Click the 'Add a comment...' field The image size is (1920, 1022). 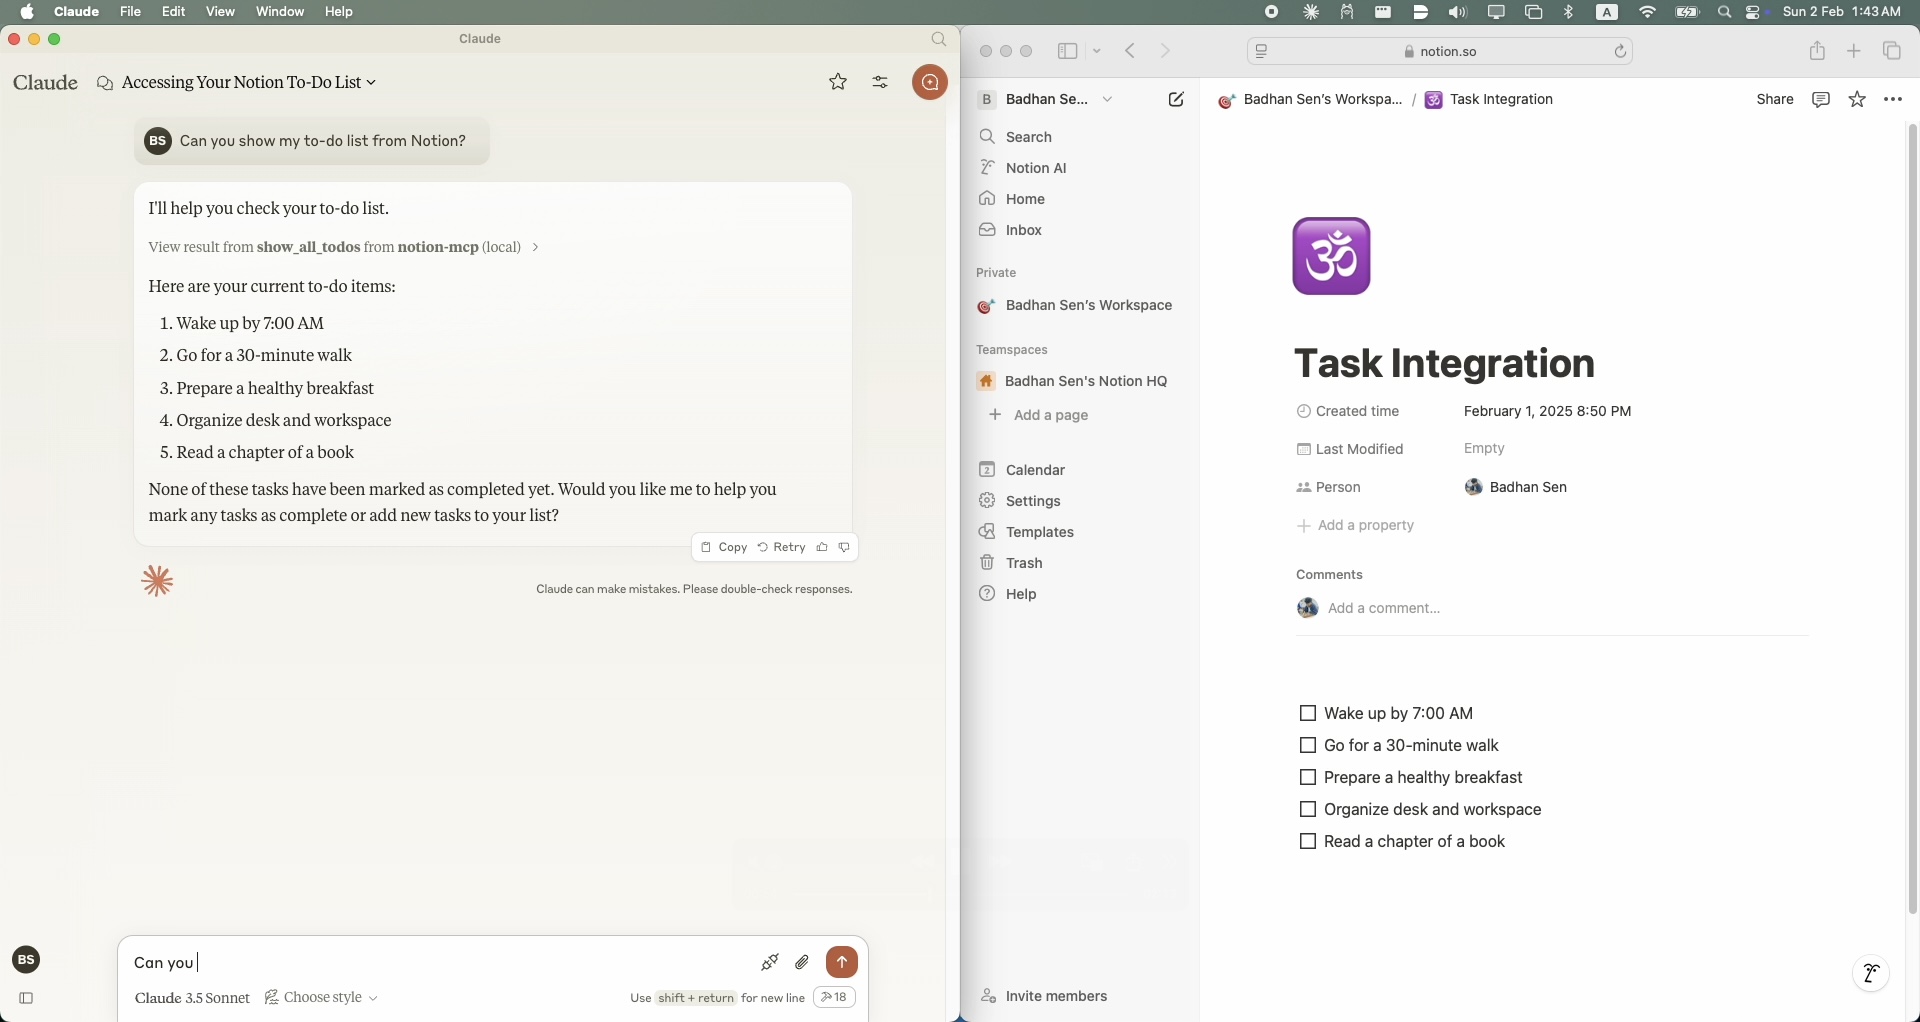coord(1384,609)
